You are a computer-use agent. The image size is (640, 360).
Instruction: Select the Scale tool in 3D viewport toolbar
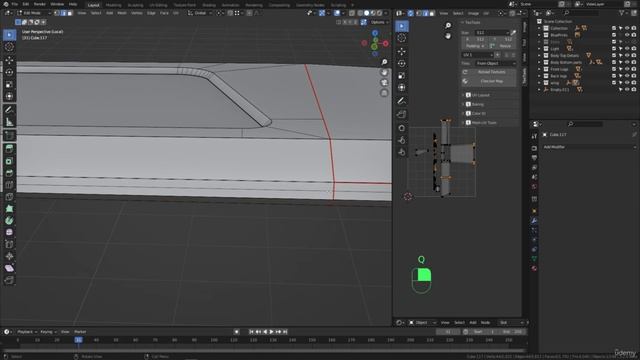click(9, 84)
